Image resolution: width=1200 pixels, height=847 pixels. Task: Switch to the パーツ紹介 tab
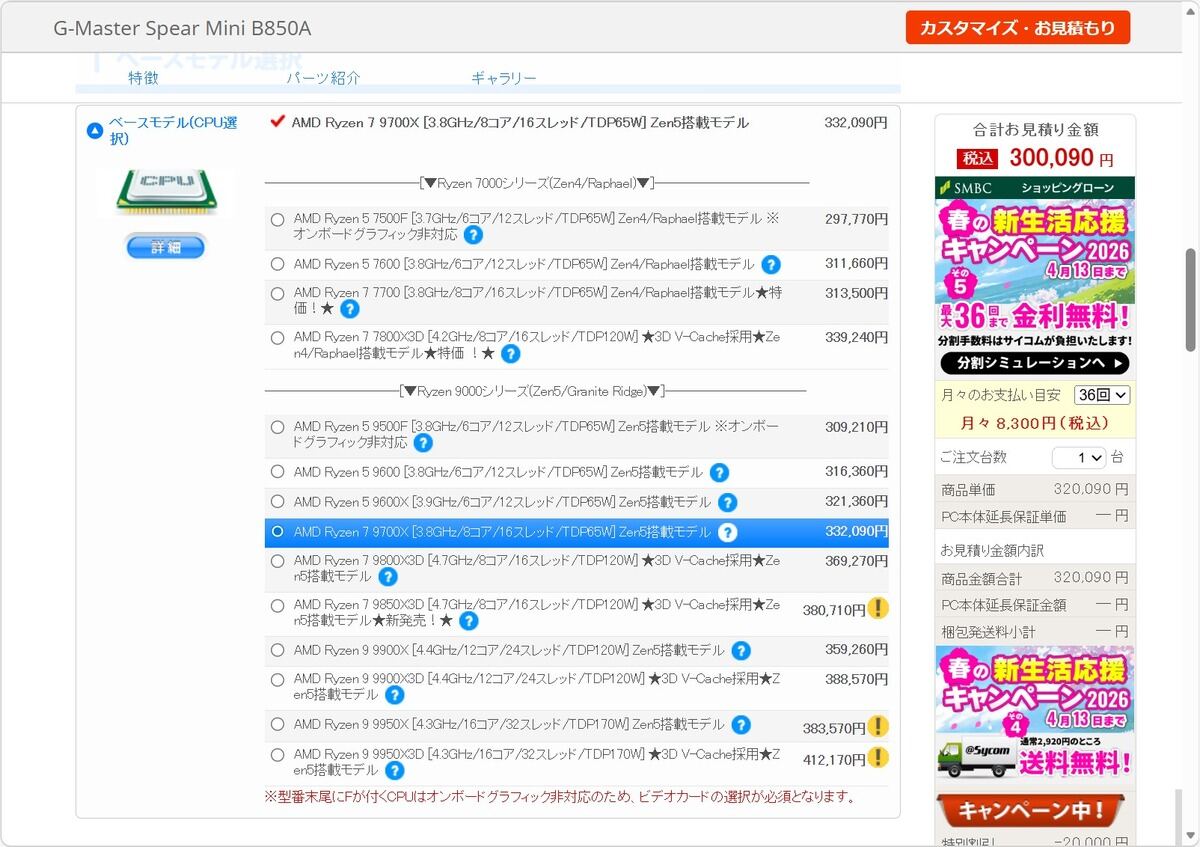pos(323,78)
